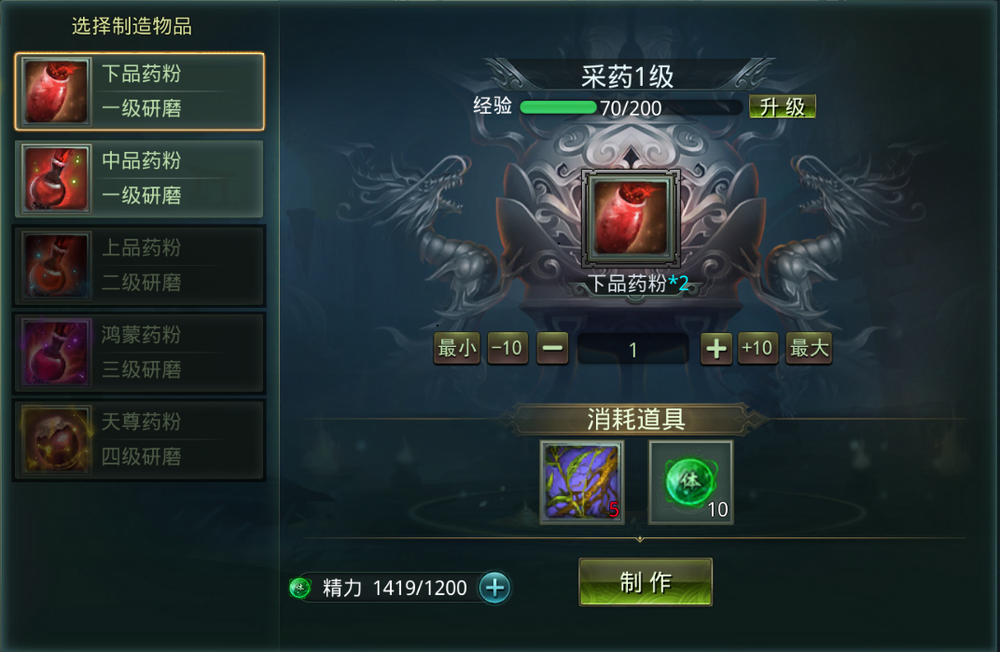1000x652 pixels.
Task: Set quantity to minimum with 最小
Action: click(x=457, y=348)
